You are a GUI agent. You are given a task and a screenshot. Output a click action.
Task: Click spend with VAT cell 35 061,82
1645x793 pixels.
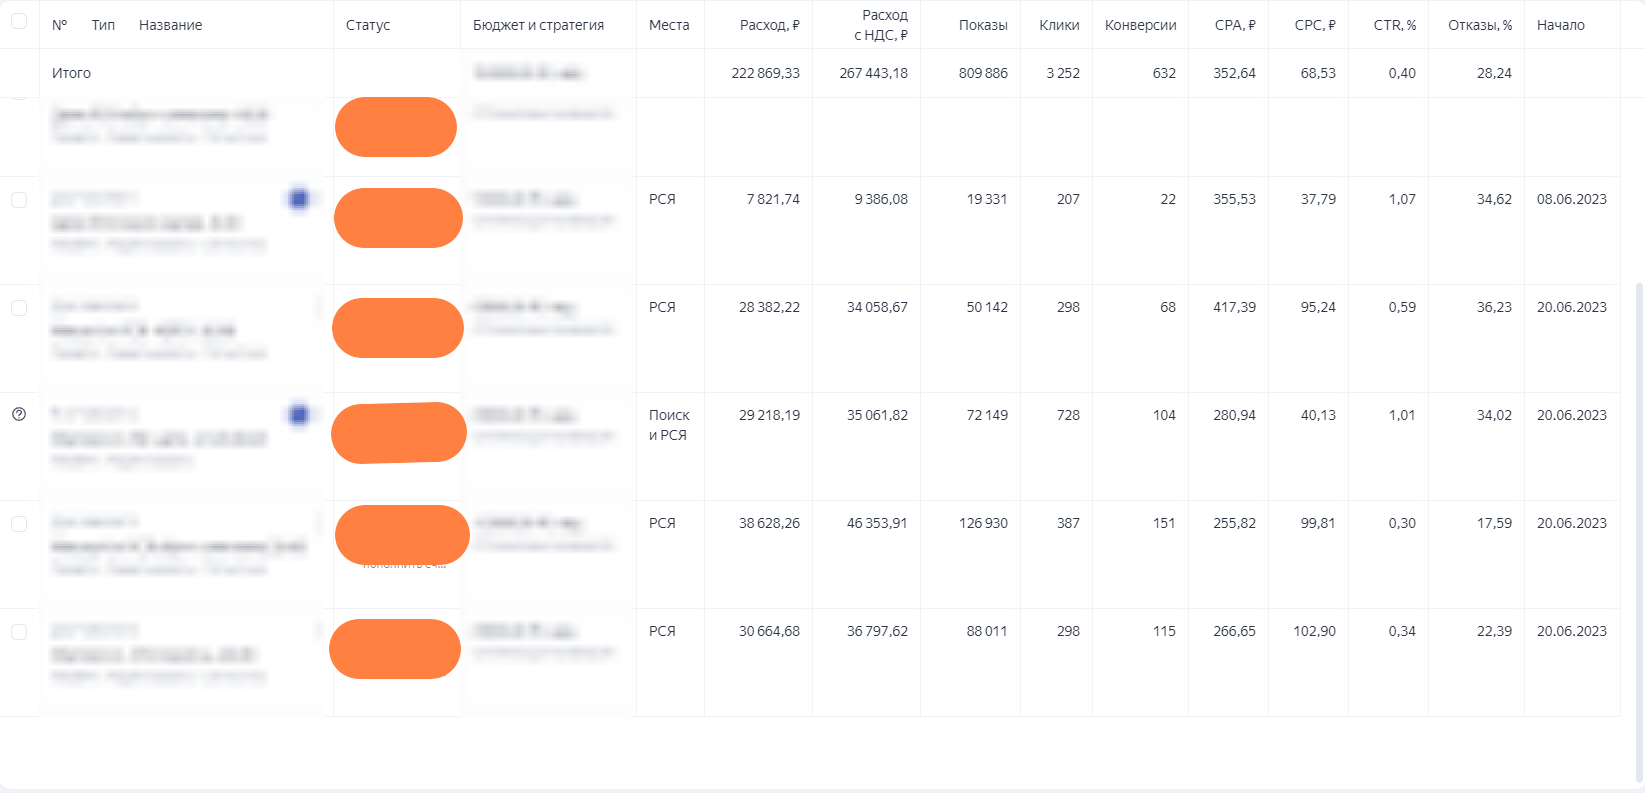(x=877, y=415)
